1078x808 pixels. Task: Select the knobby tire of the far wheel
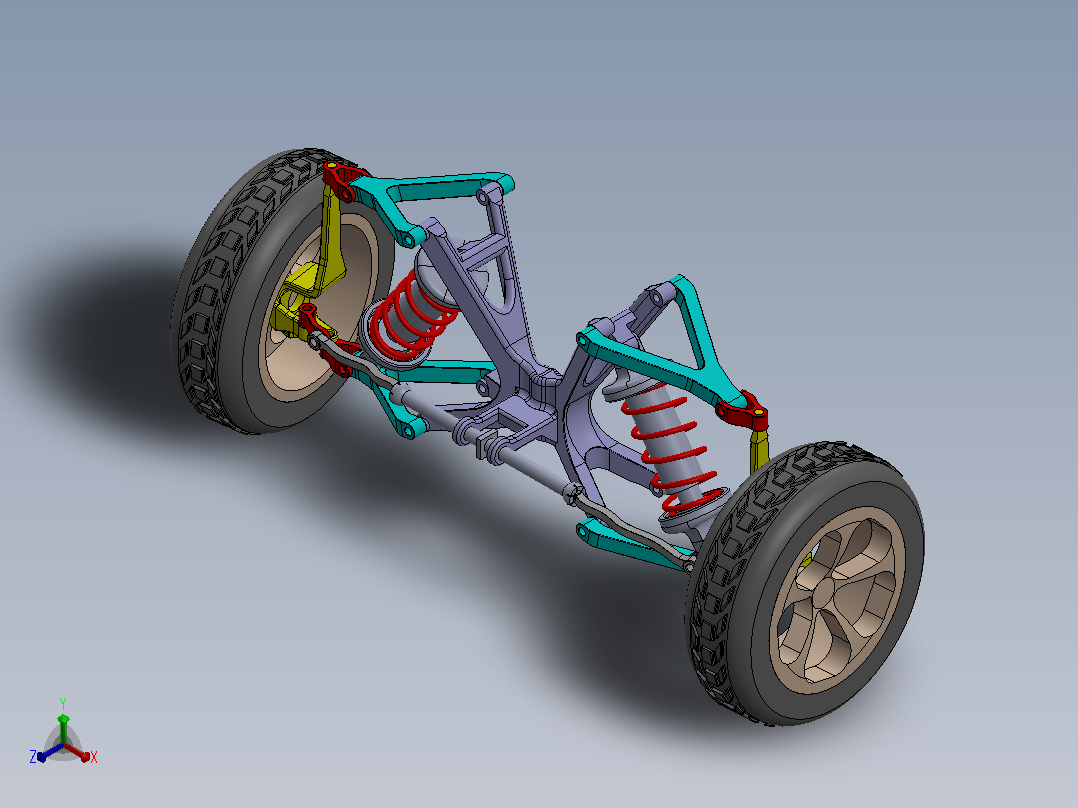click(283, 291)
